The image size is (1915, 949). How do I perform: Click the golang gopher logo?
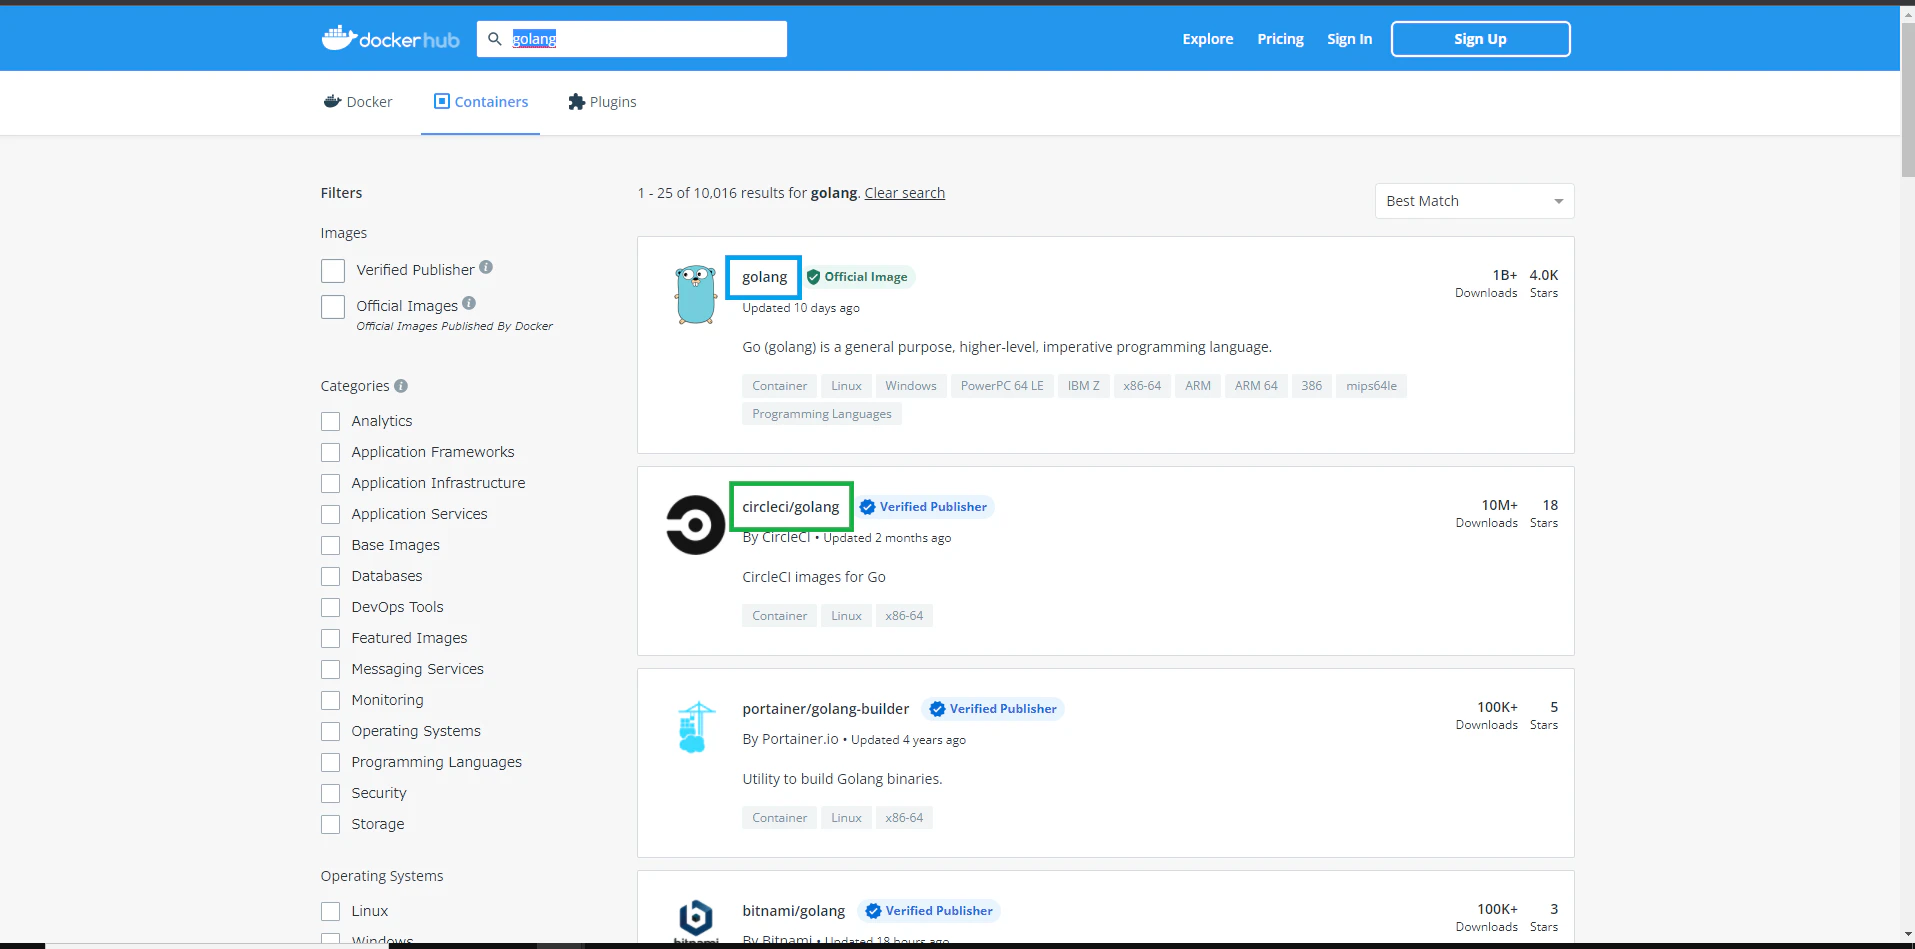[695, 294]
